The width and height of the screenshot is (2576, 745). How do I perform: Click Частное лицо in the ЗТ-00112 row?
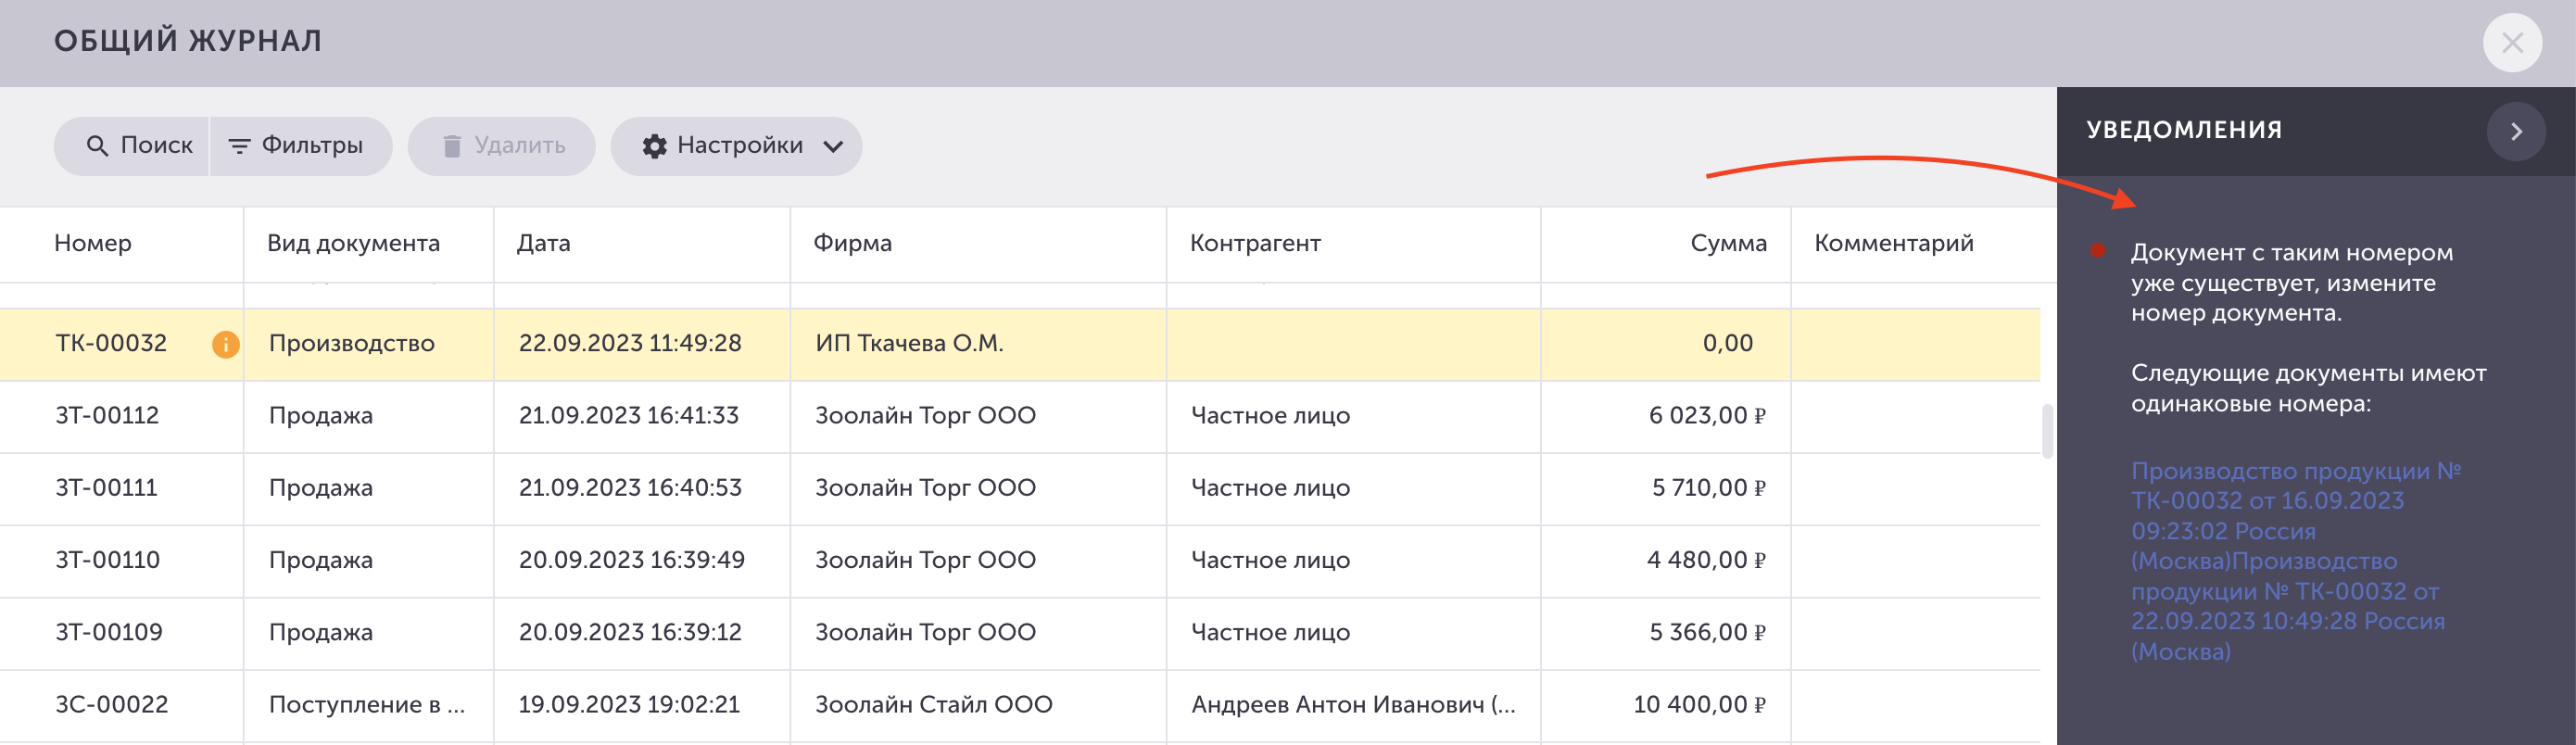click(x=1270, y=415)
